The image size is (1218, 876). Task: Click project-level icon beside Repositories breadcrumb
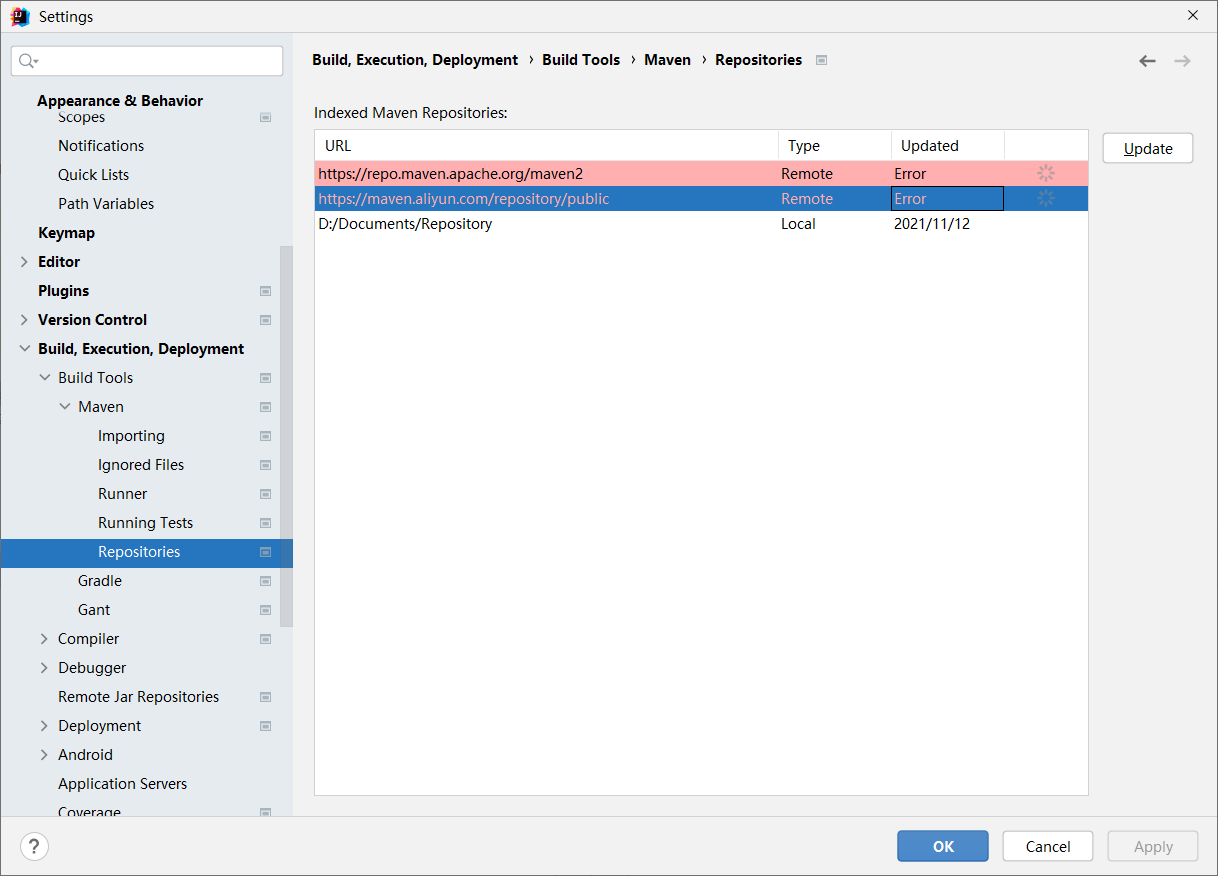click(x=821, y=60)
